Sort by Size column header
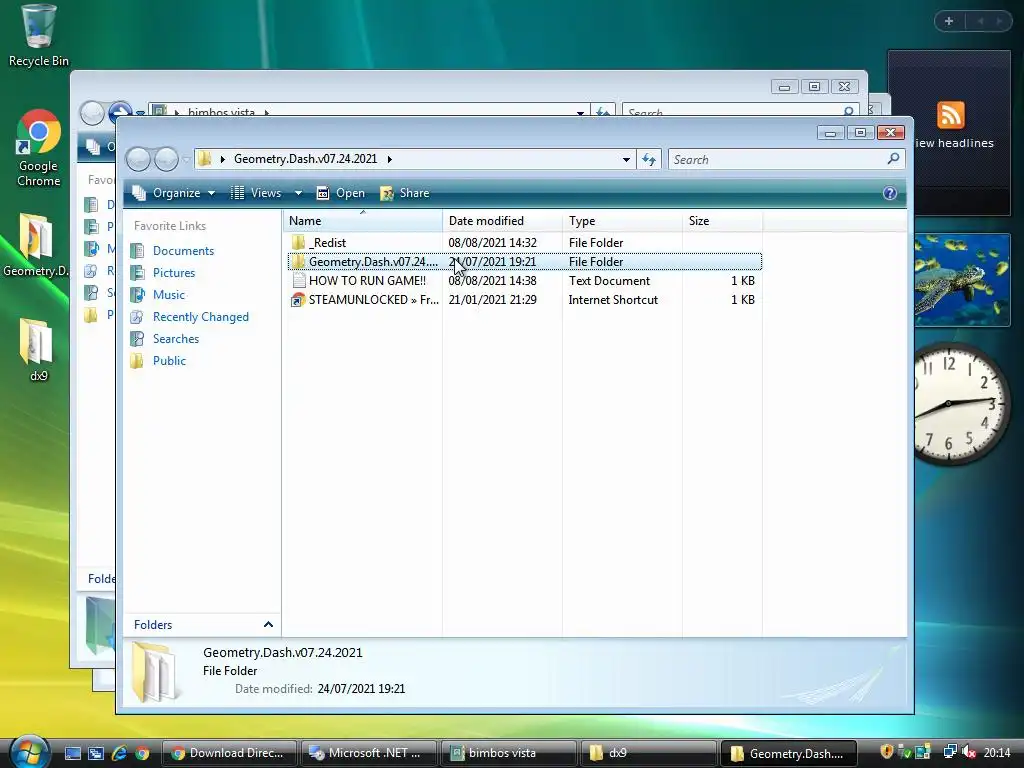 pos(722,221)
